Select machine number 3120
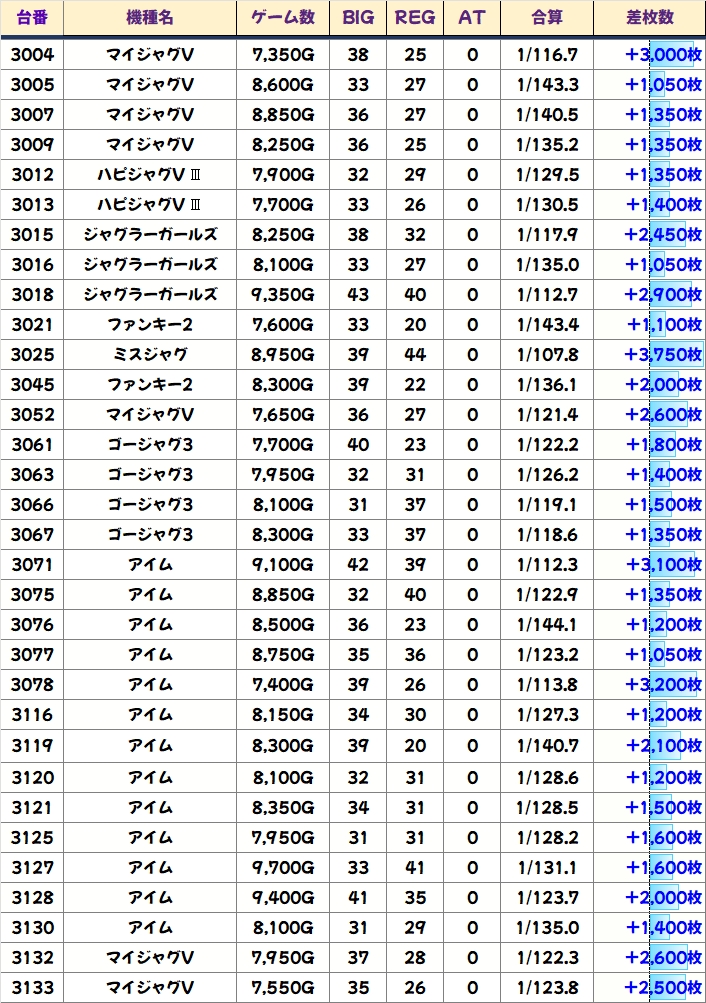This screenshot has width=706, height=1003. click(32, 778)
